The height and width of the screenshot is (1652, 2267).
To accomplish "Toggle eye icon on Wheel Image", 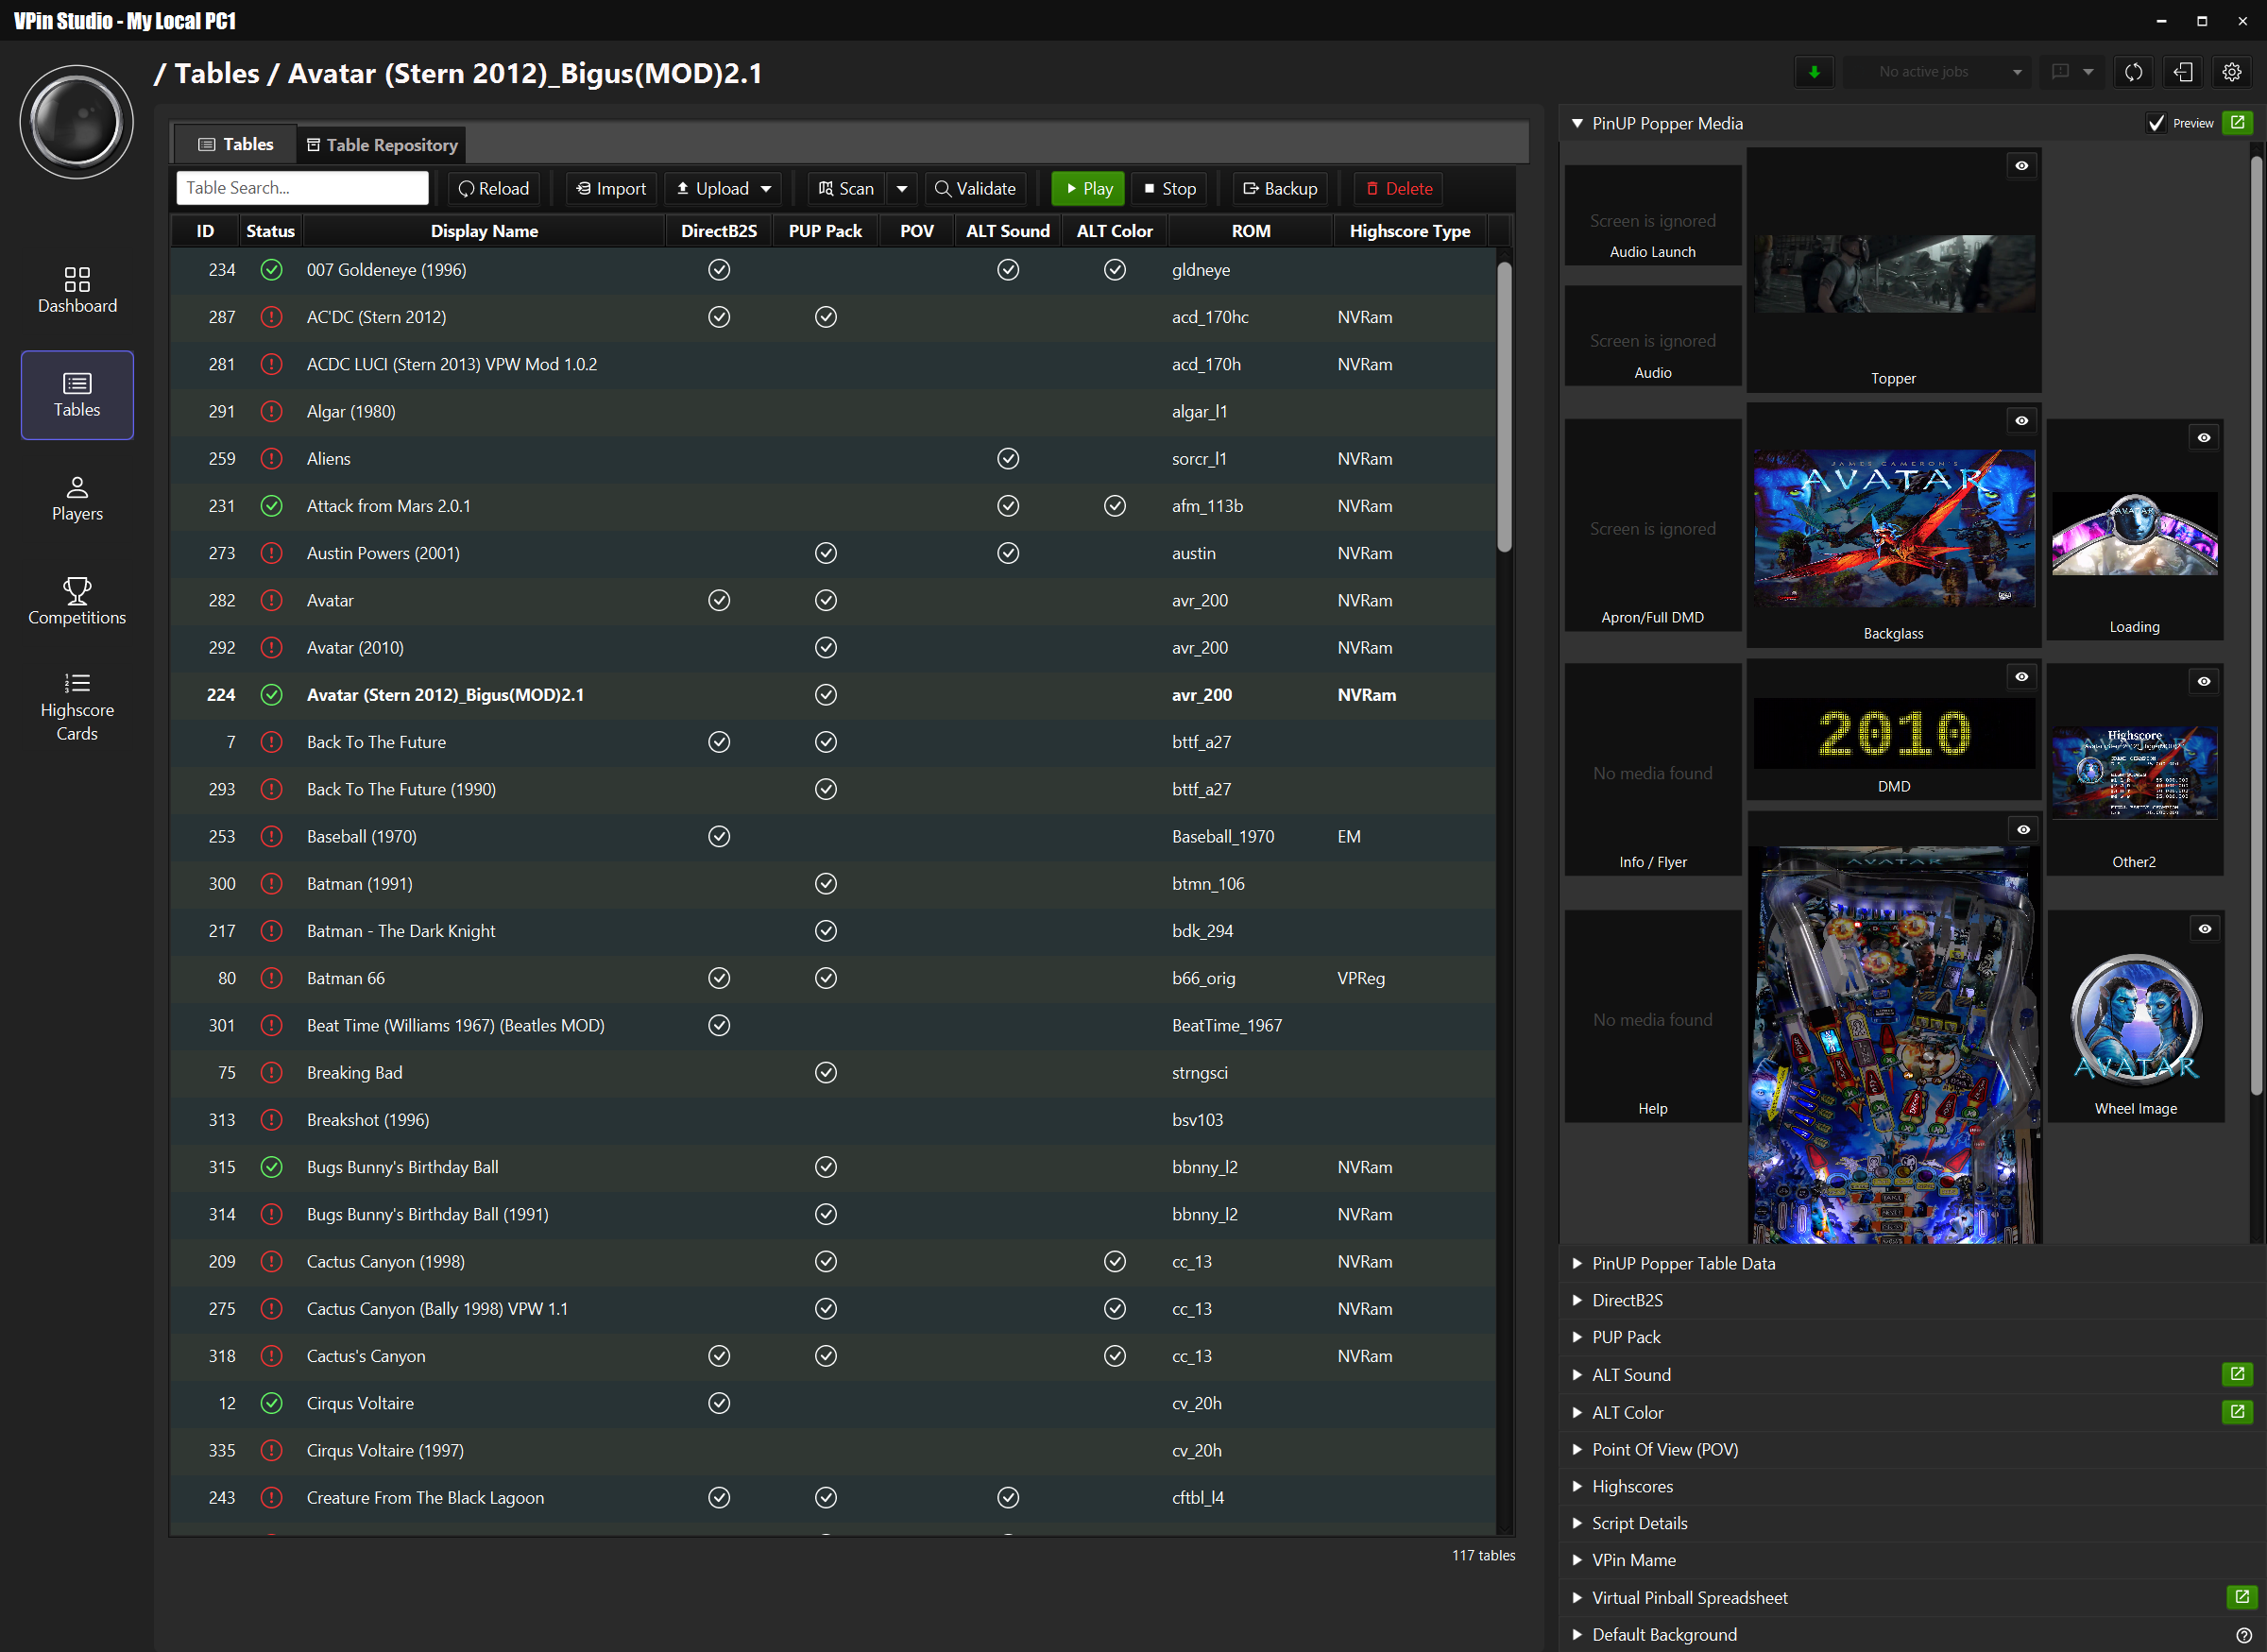I will (2204, 929).
